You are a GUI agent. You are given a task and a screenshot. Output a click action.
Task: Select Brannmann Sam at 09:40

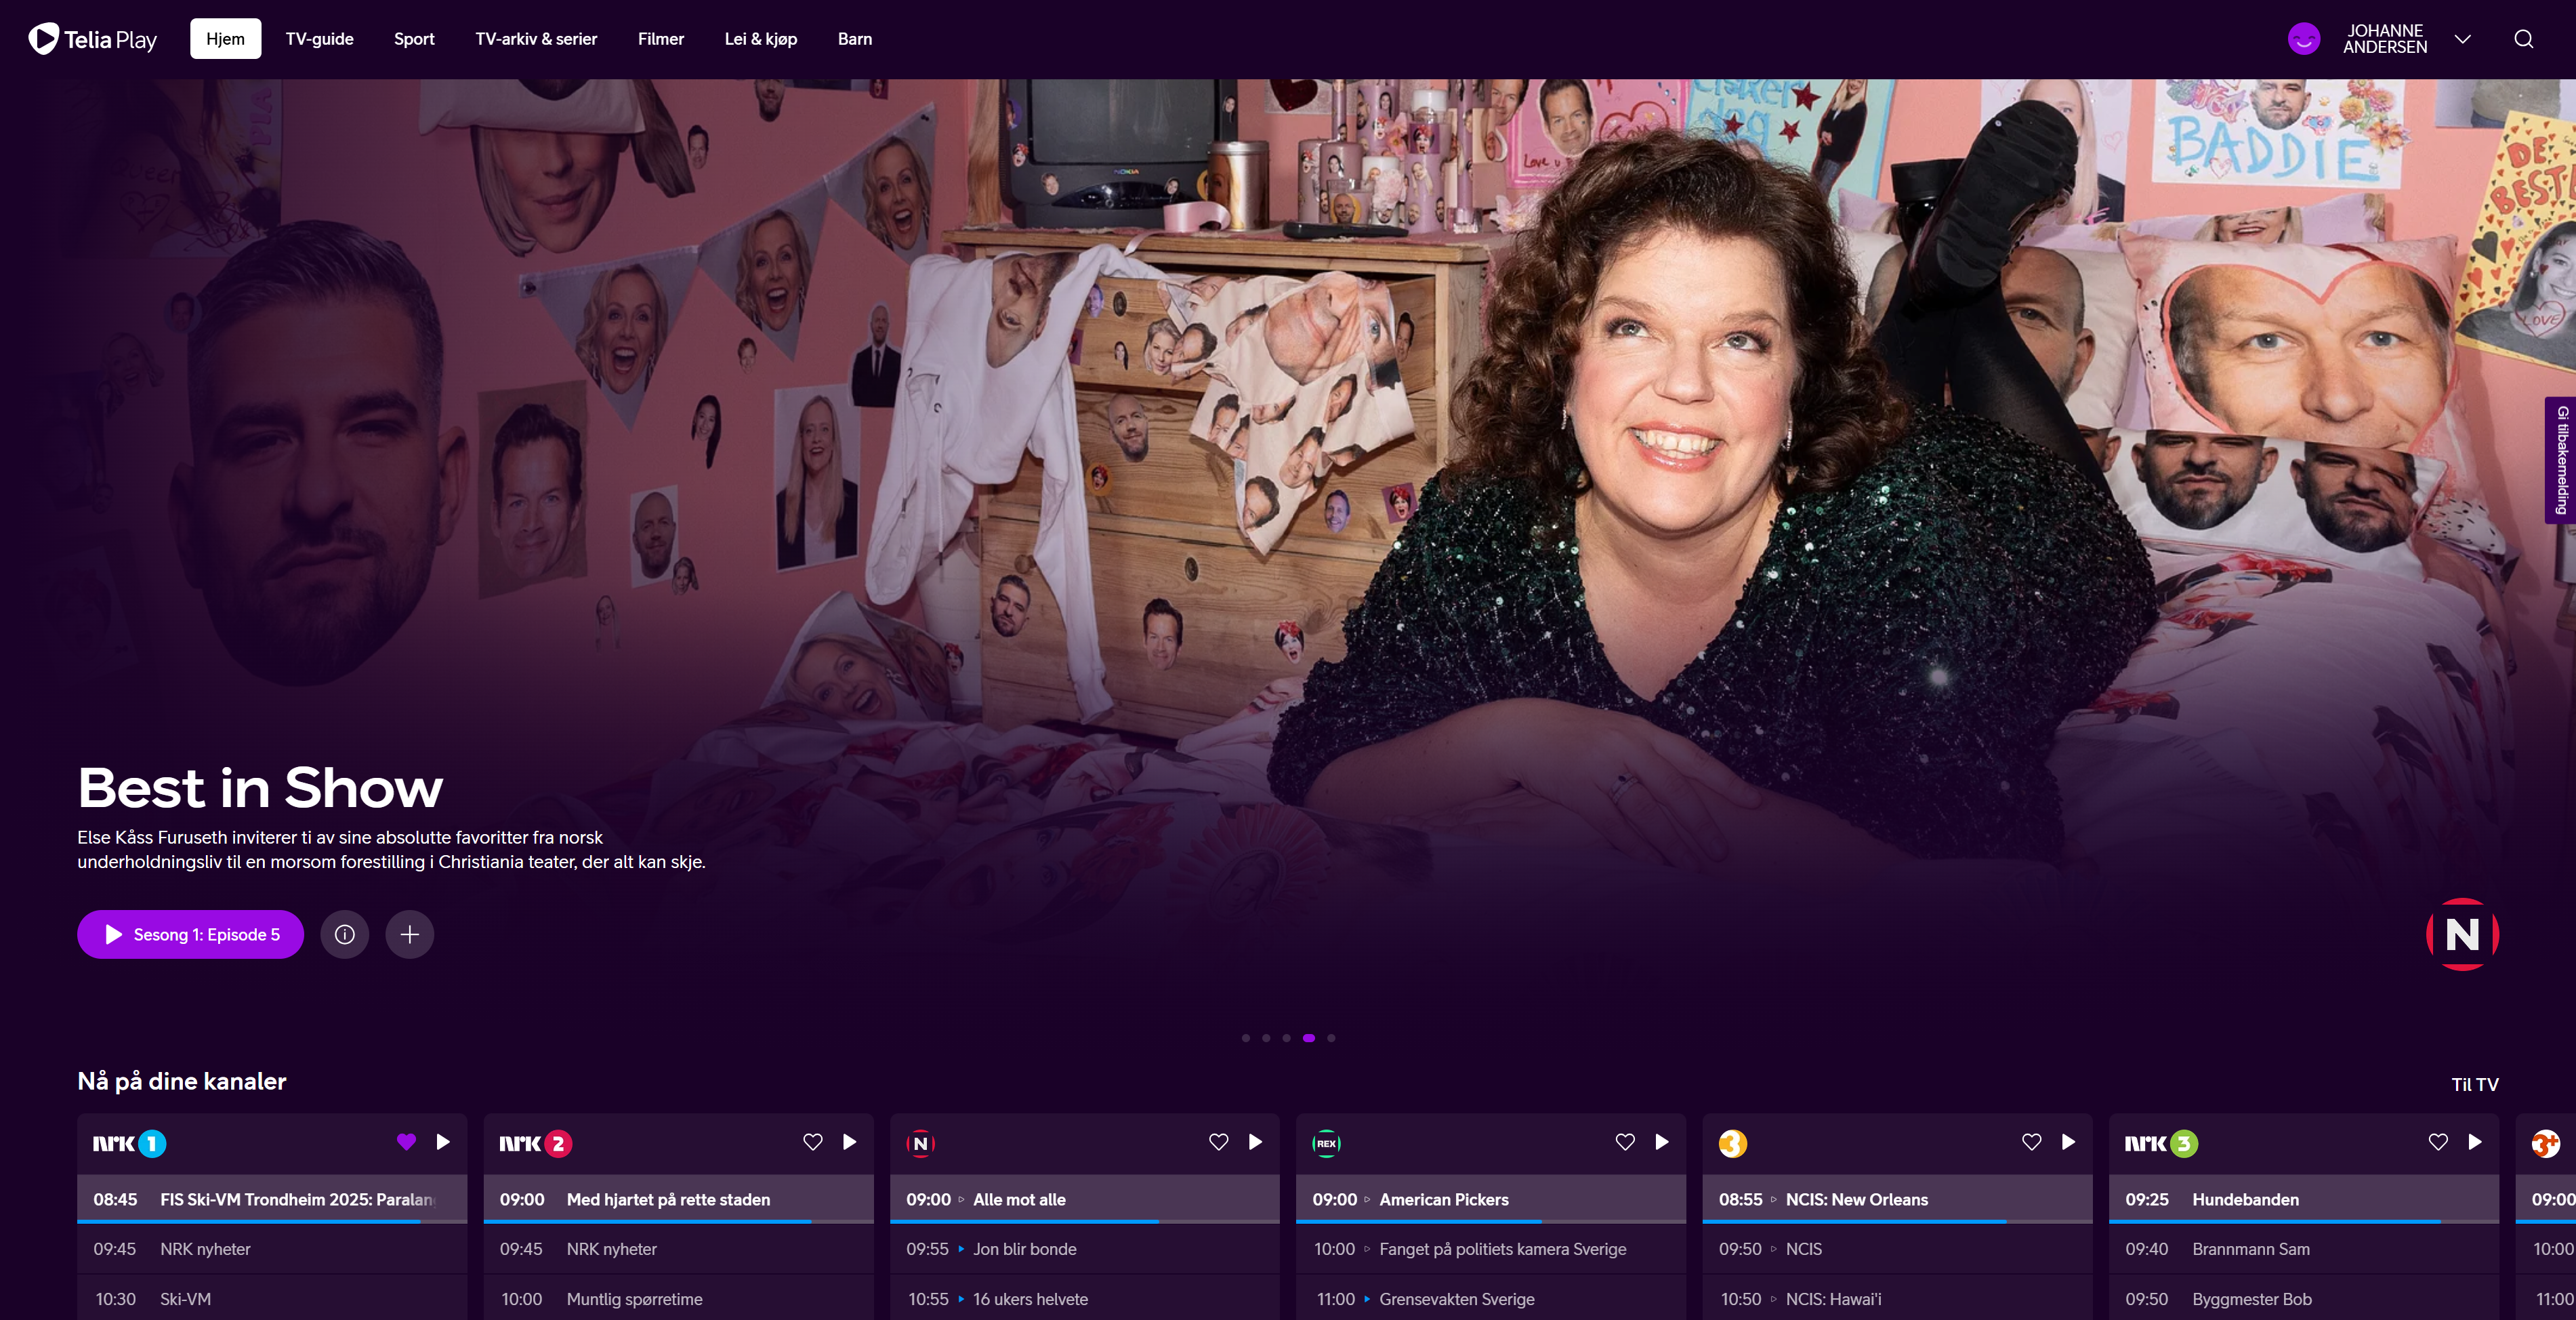[2303, 1249]
